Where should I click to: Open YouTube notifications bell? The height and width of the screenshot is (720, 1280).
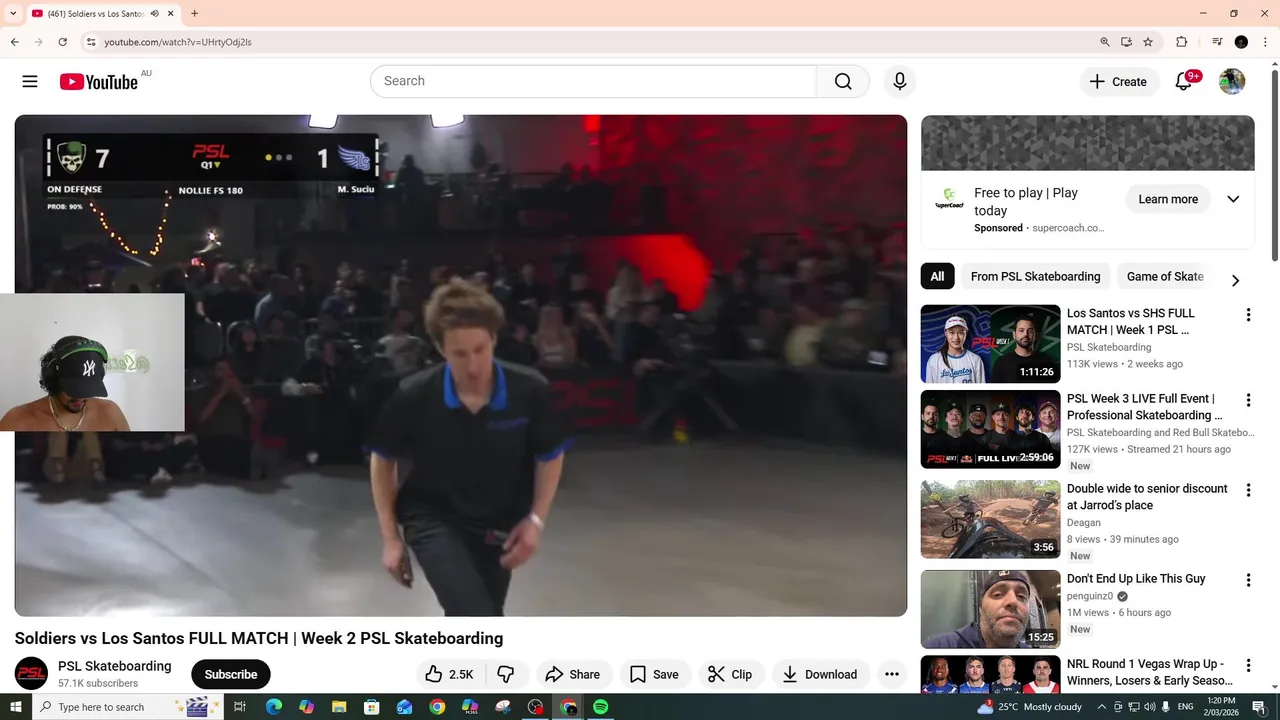(x=1183, y=82)
